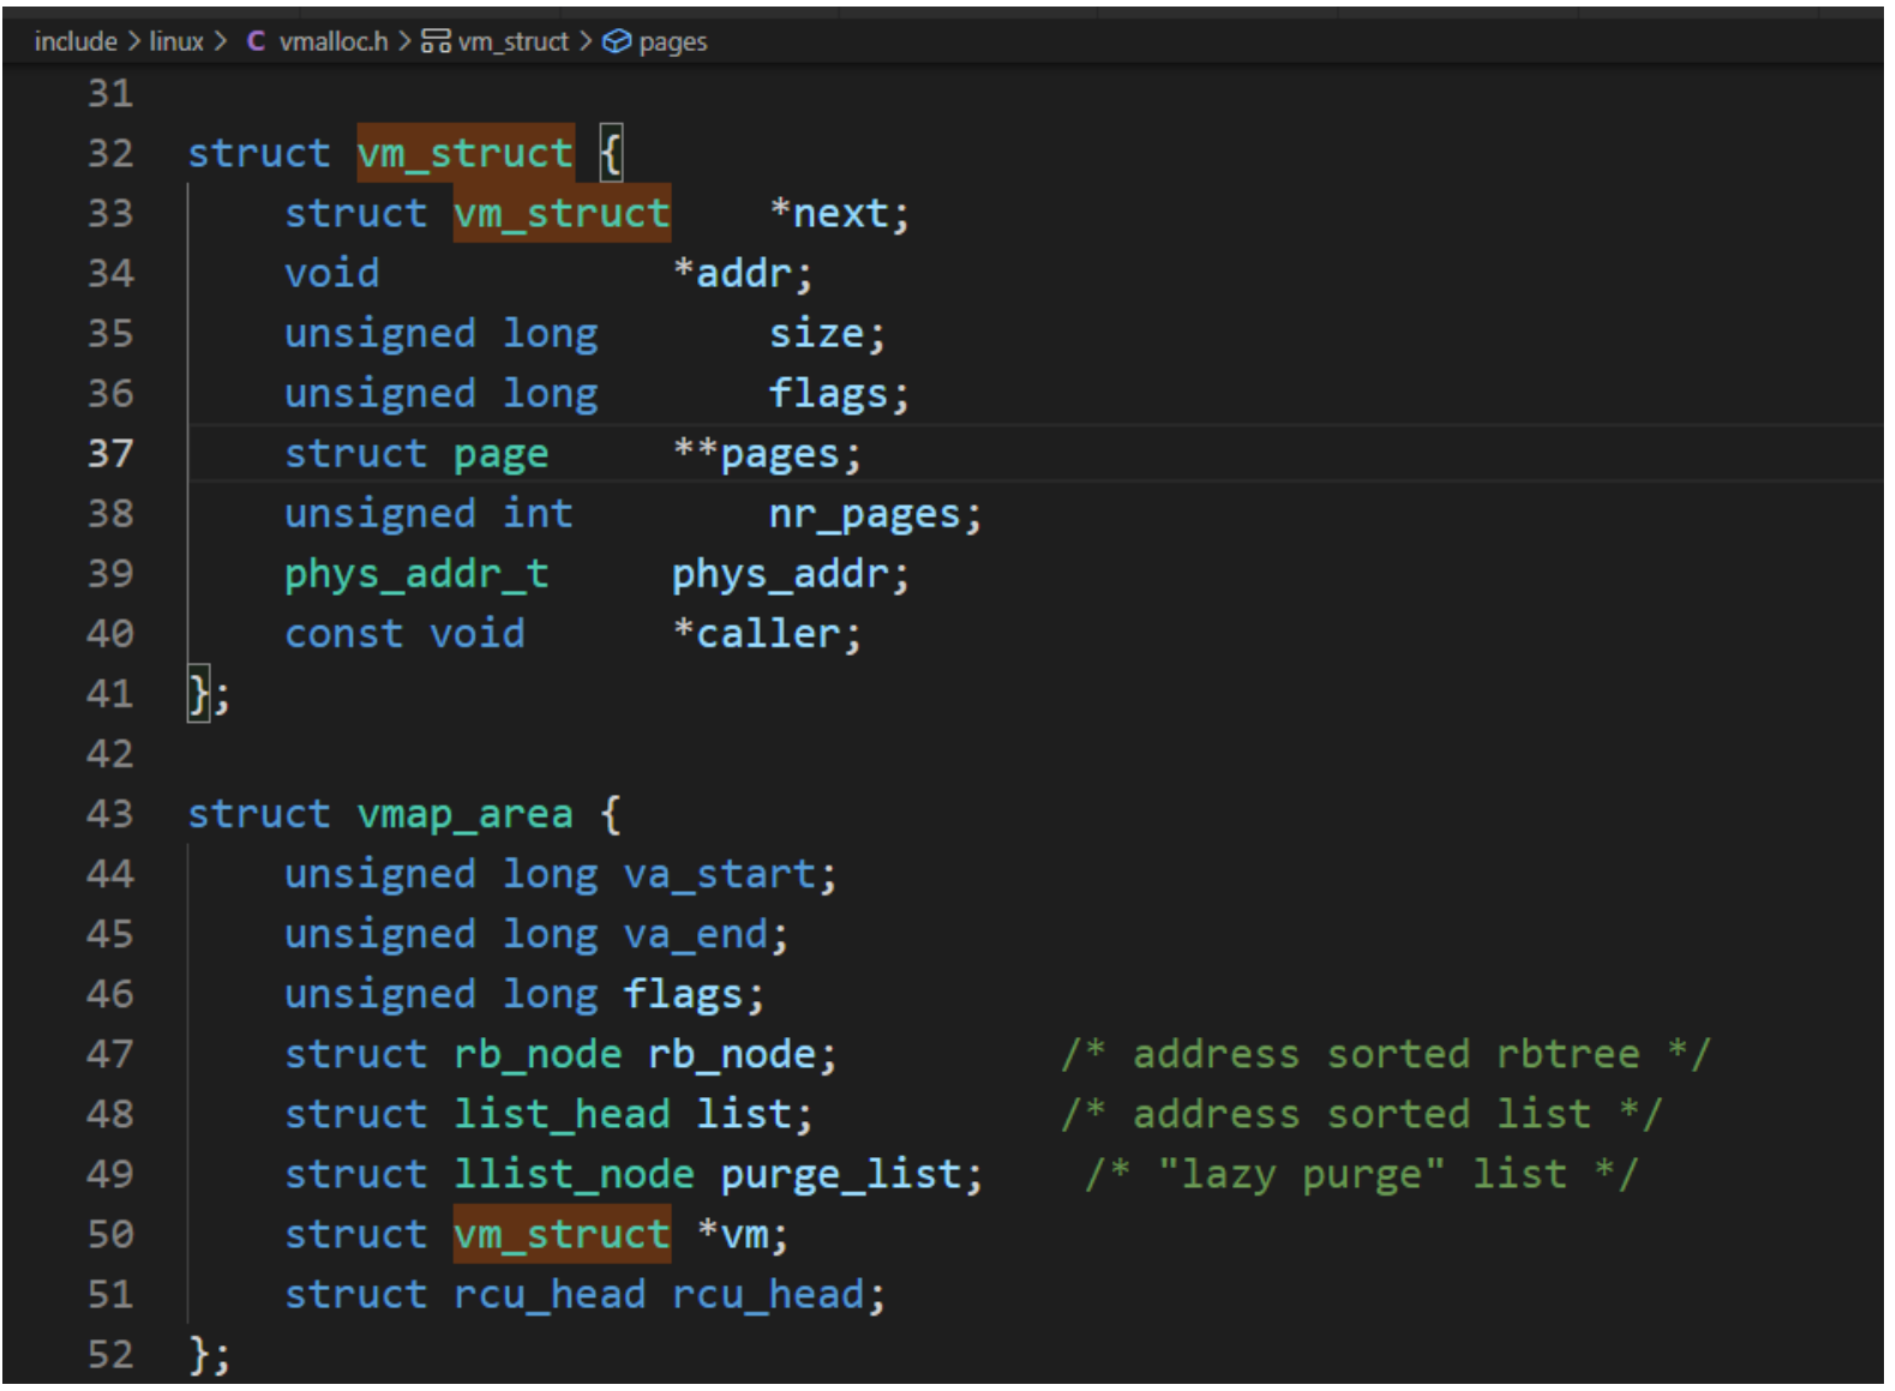The height and width of the screenshot is (1391, 1895).
Task: Click the closing brace on line 41
Action: [199, 694]
